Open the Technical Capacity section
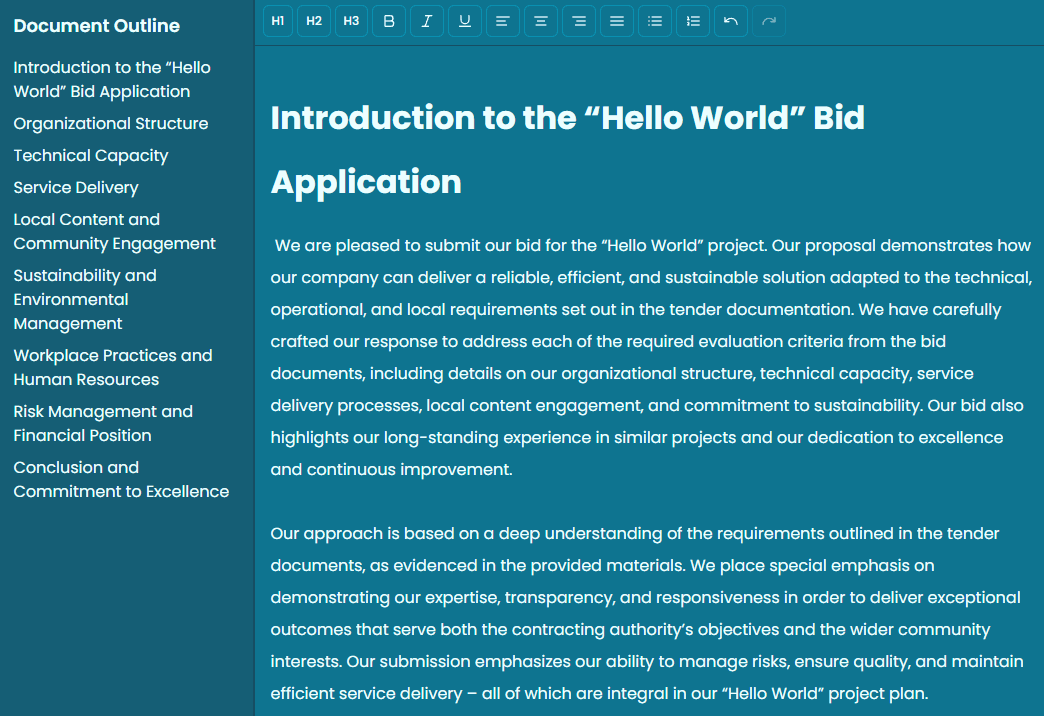 [90, 155]
